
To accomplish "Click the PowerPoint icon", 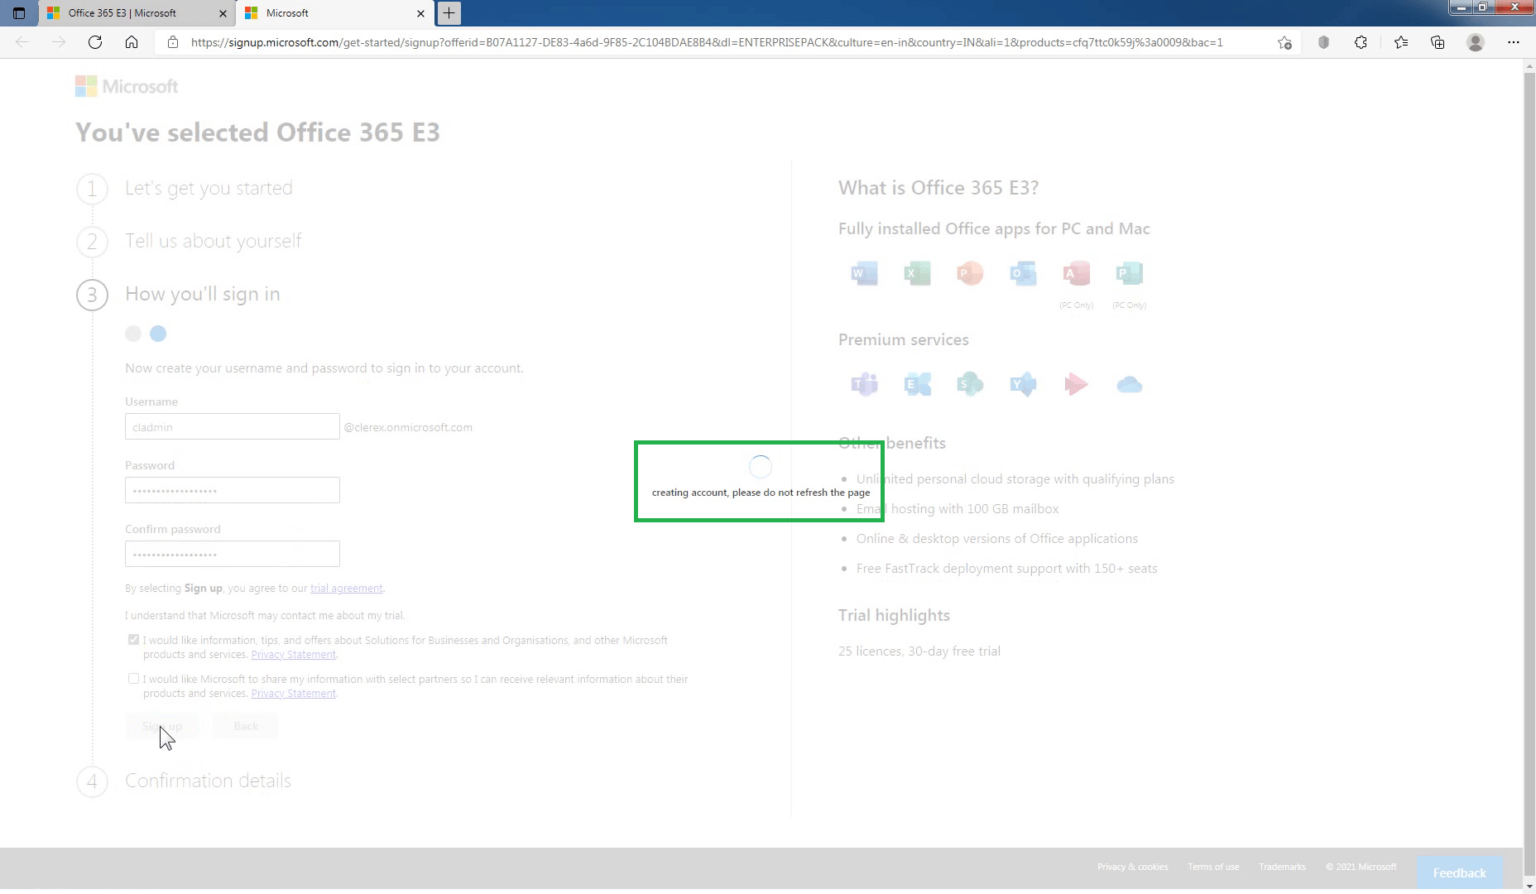I will (969, 272).
